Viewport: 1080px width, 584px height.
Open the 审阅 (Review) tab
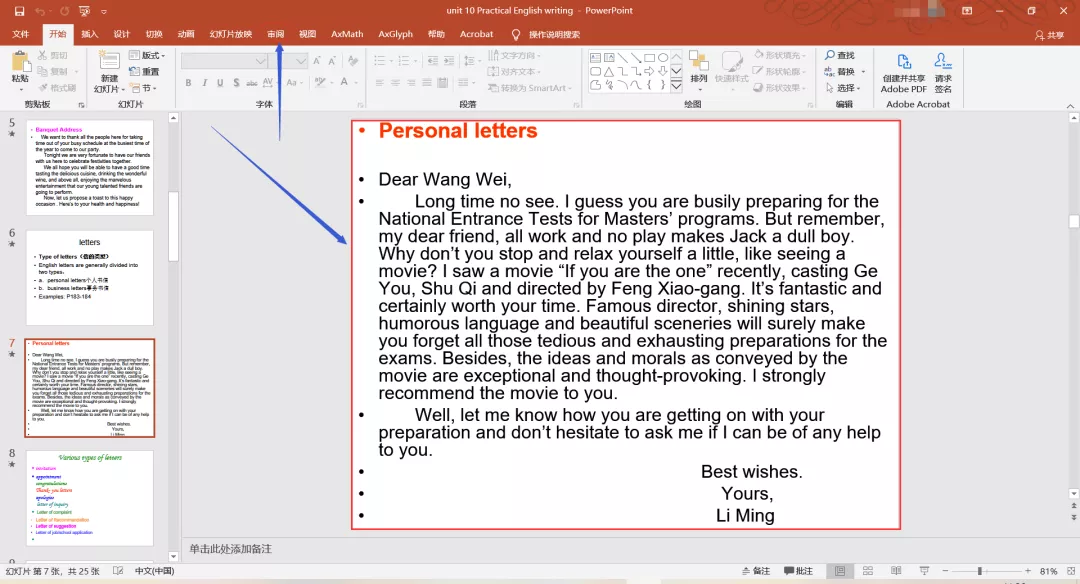point(276,34)
